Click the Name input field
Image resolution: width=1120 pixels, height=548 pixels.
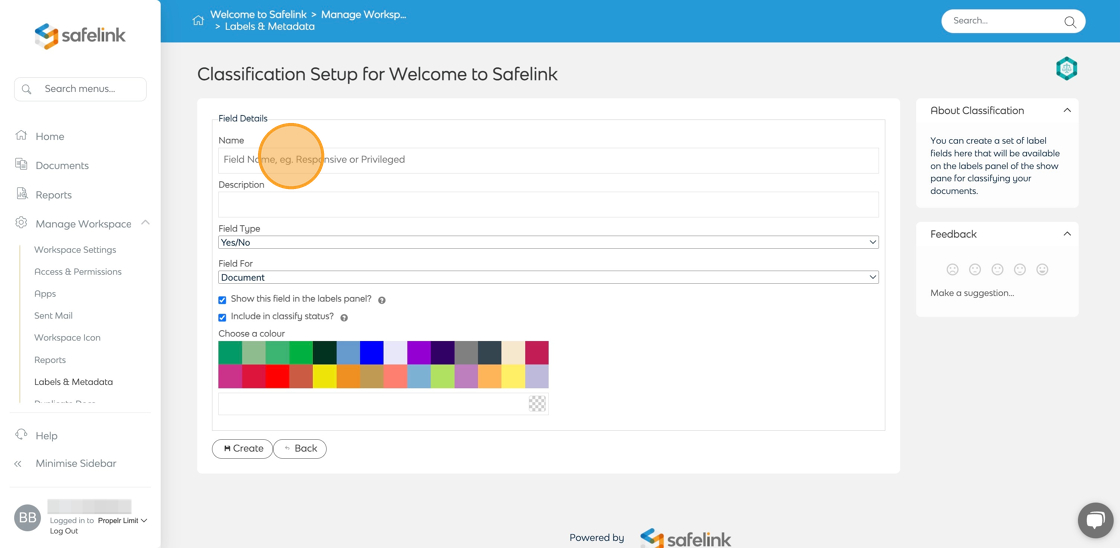pyautogui.click(x=548, y=160)
